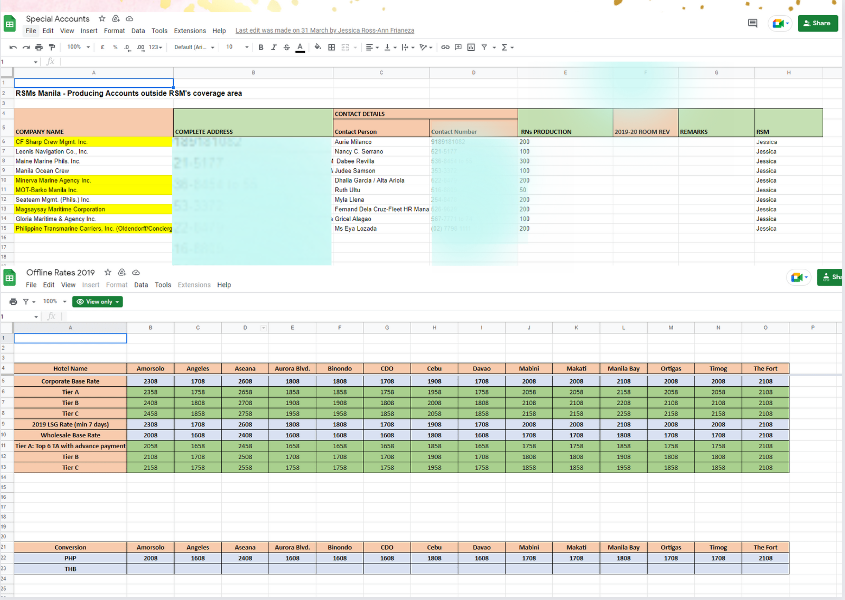Insert comment from toolbar
Image resolution: width=845 pixels, height=600 pixels.
(x=458, y=47)
